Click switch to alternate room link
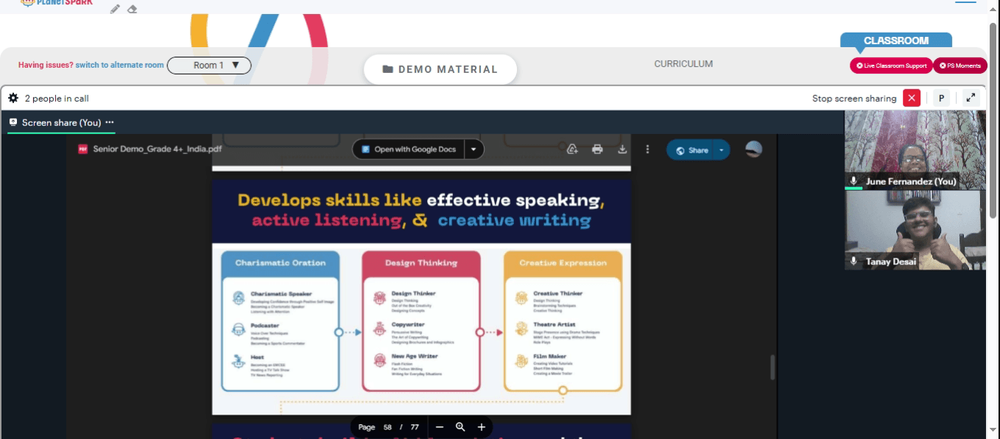This screenshot has width=1000, height=439. pos(119,65)
